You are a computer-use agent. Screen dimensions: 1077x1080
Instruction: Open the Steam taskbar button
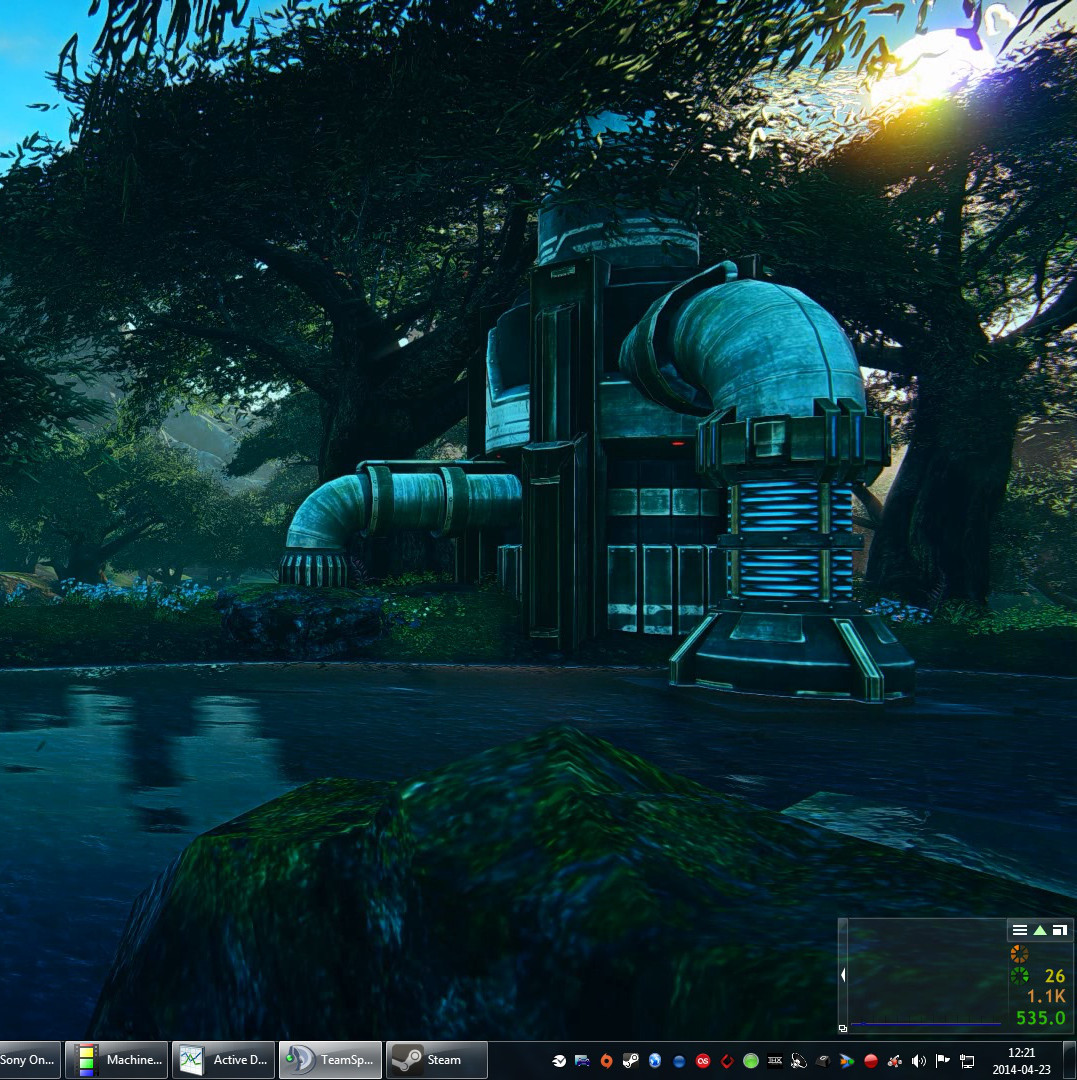pyautogui.click(x=436, y=1060)
